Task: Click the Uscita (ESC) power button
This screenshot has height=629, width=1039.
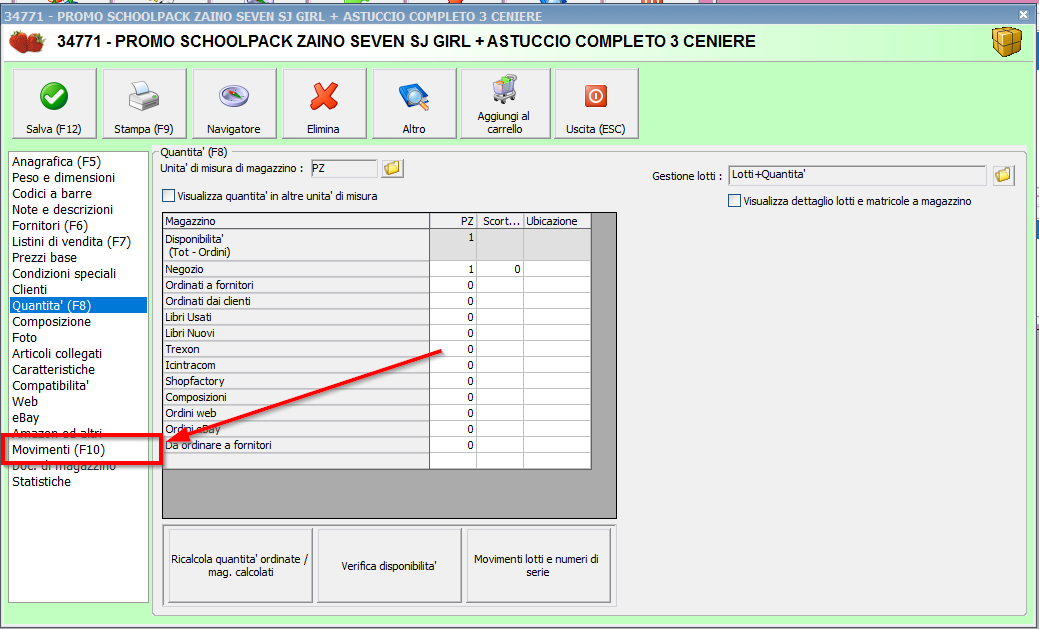Action: (596, 103)
